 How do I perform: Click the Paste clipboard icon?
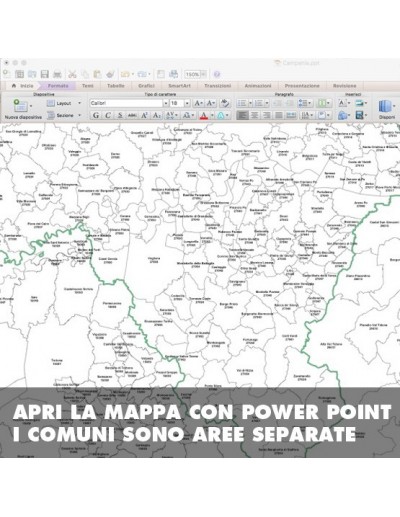[97, 74]
